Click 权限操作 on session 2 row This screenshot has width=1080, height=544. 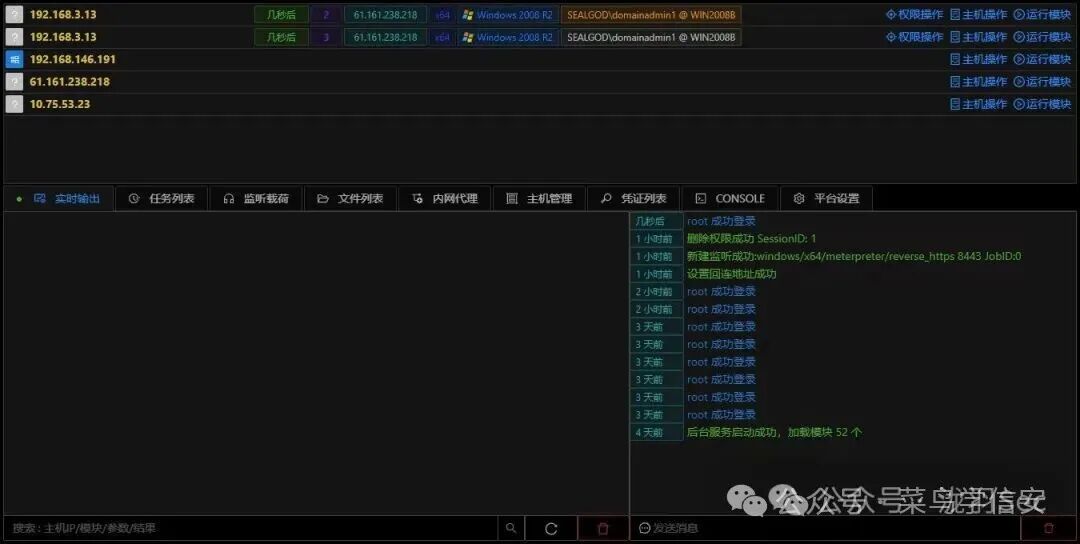pos(915,14)
